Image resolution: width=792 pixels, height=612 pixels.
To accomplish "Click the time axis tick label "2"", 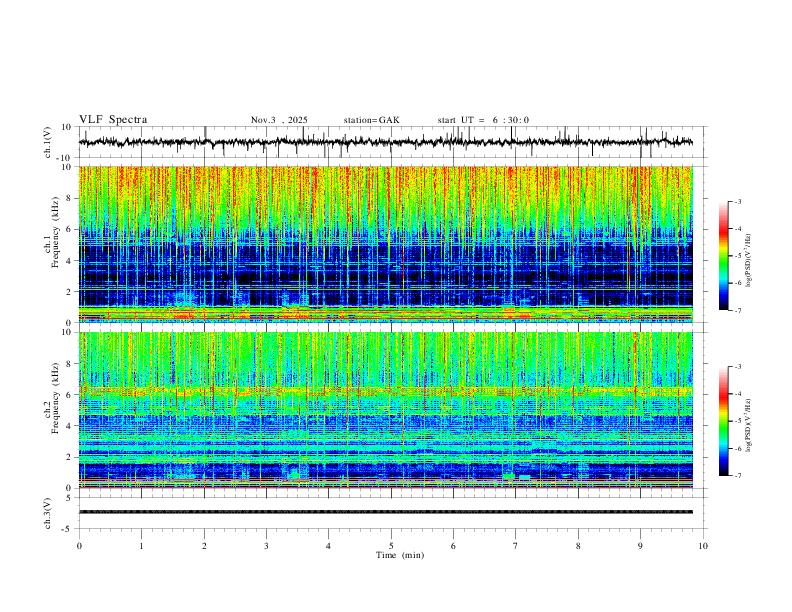I will coord(204,546).
